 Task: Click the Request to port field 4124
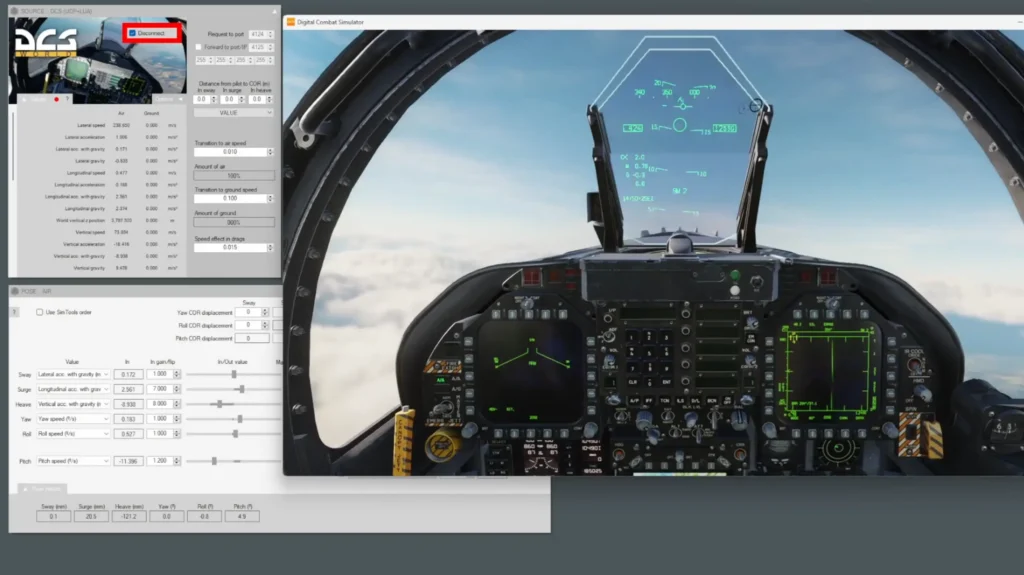tap(261, 34)
